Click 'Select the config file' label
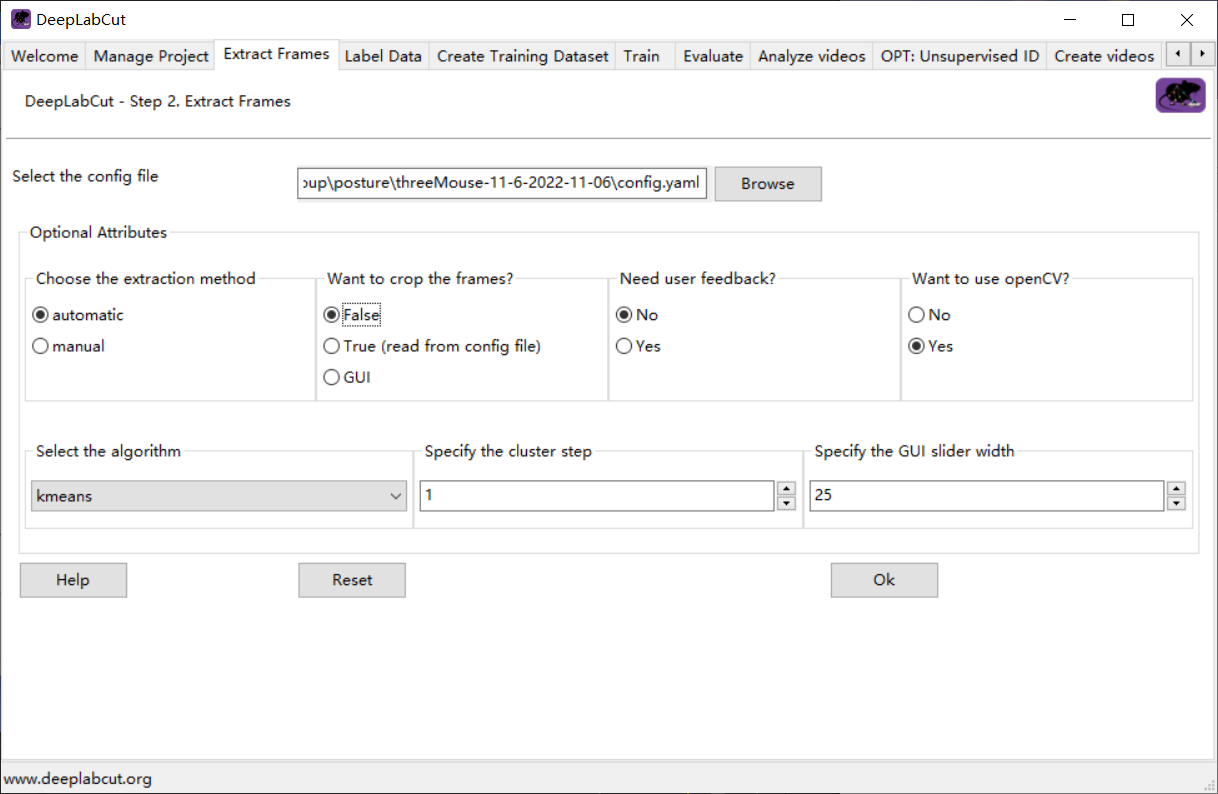 (85, 176)
